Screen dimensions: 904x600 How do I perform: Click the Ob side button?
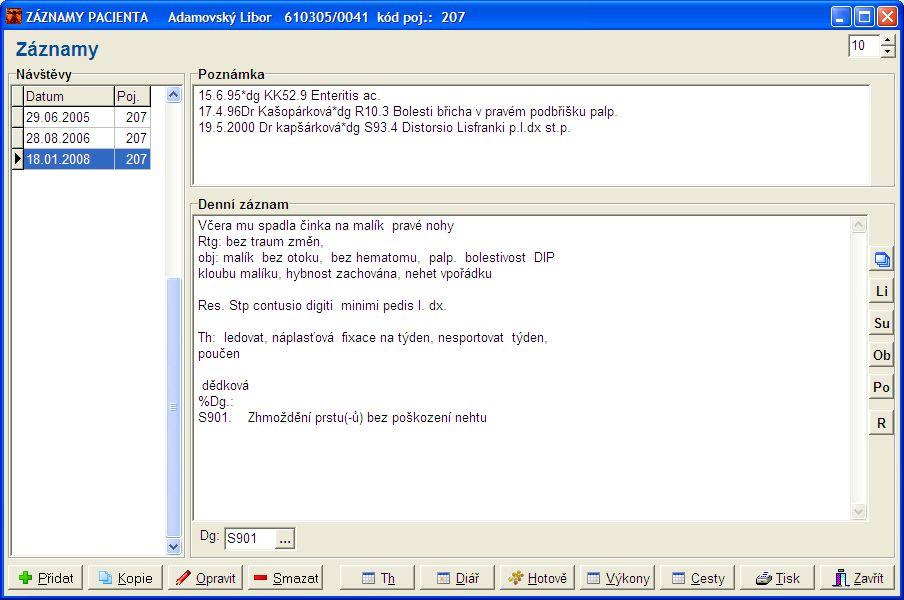[882, 356]
